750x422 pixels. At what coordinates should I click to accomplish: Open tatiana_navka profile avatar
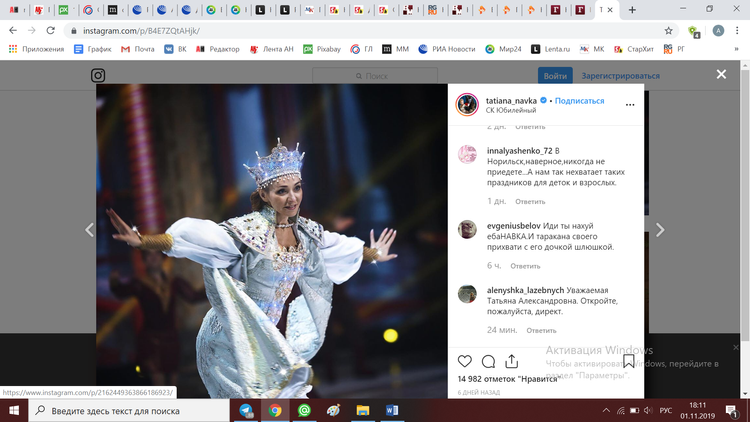[467, 104]
